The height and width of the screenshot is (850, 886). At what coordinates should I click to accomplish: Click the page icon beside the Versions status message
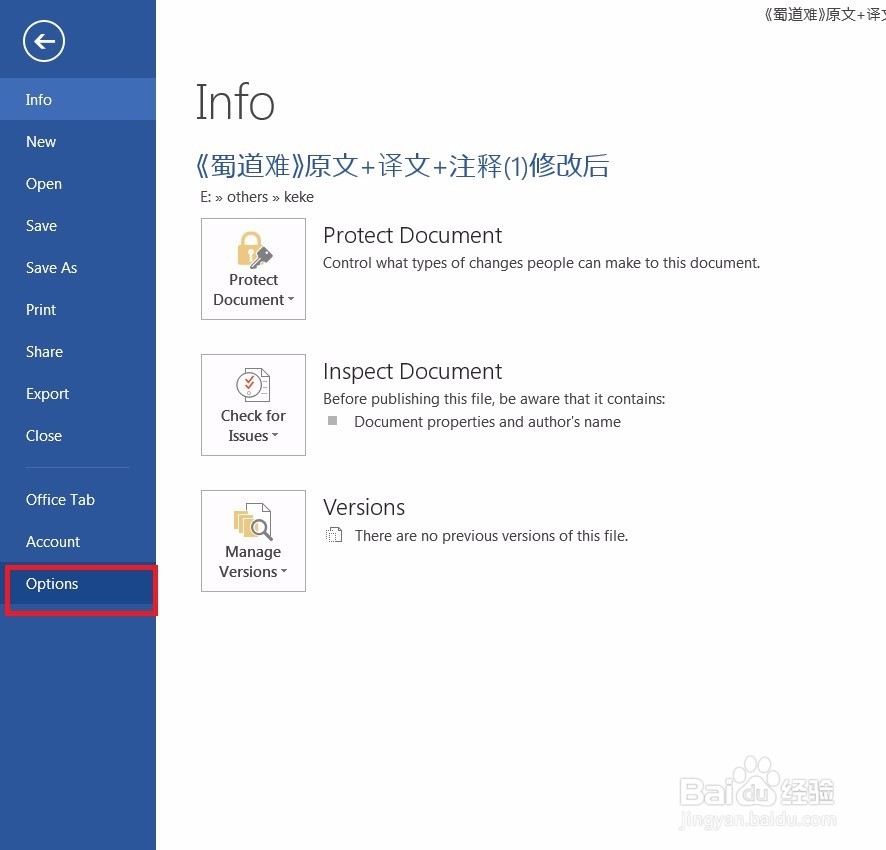click(334, 536)
